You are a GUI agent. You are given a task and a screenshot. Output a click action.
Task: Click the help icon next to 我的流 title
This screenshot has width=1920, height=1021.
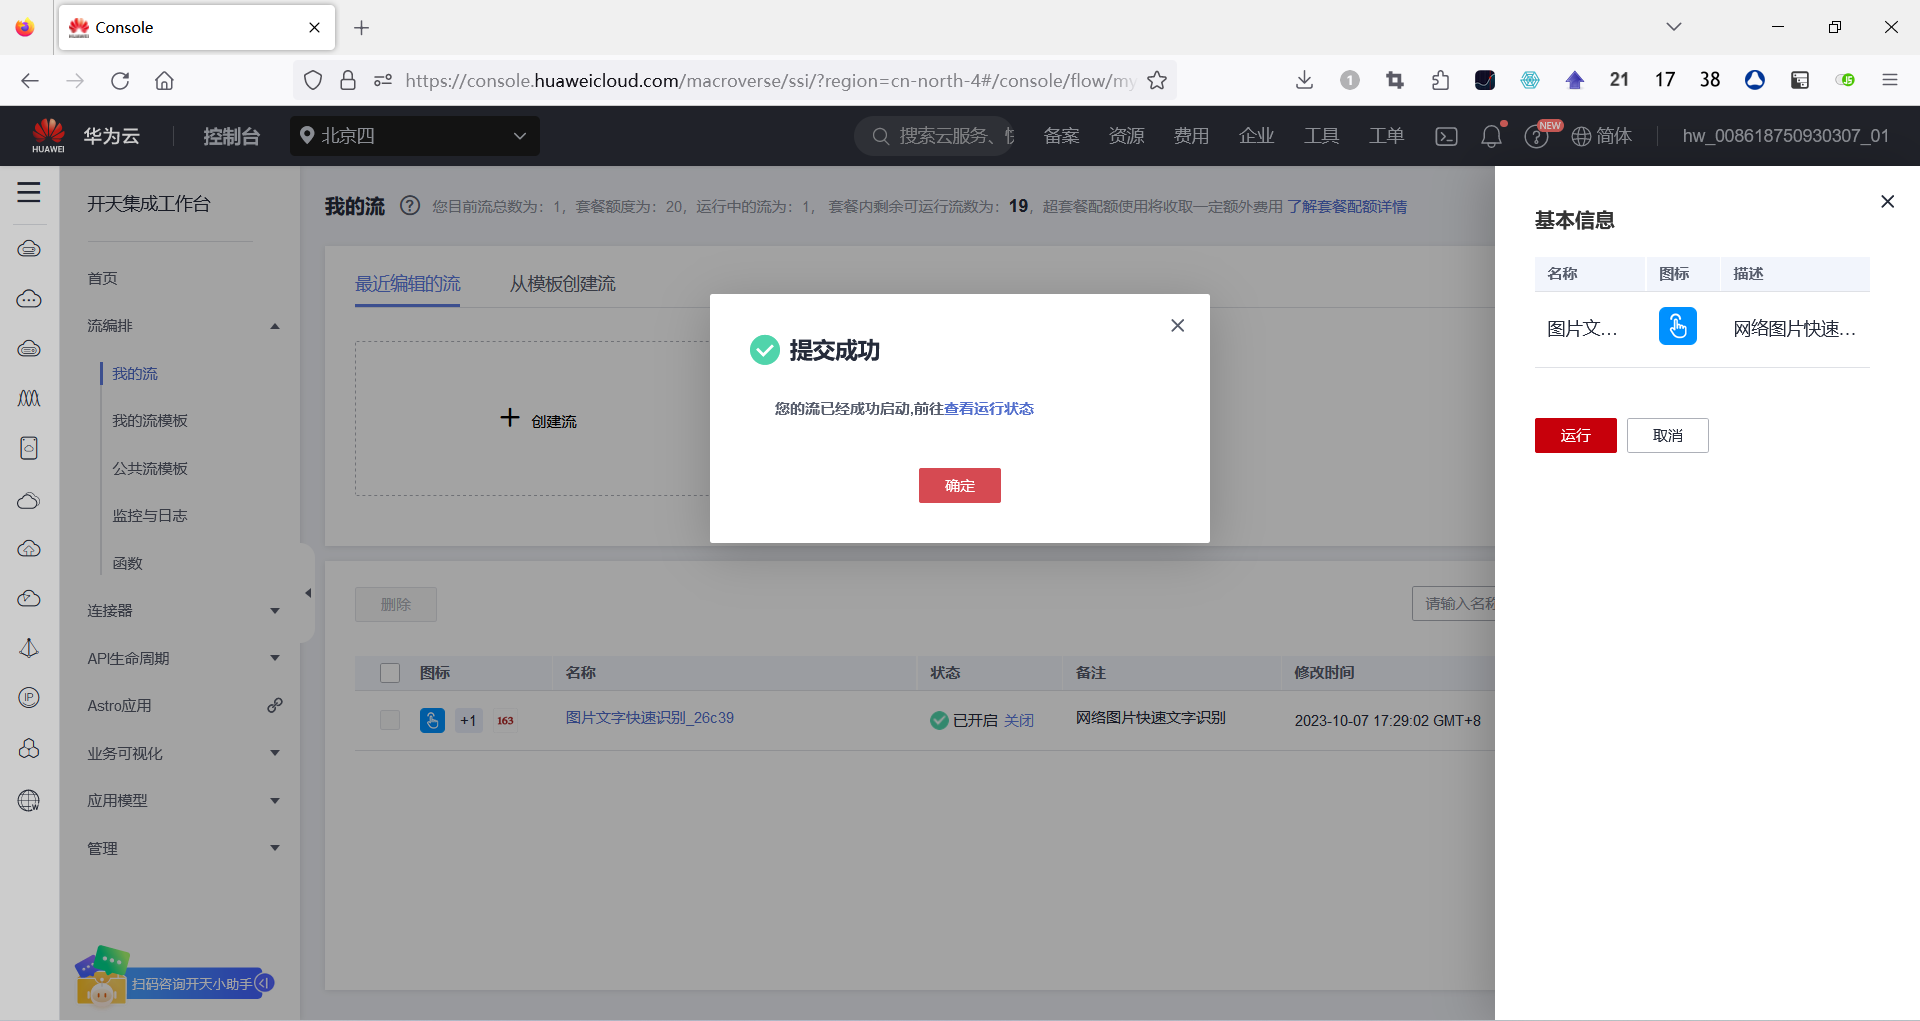[x=409, y=205]
